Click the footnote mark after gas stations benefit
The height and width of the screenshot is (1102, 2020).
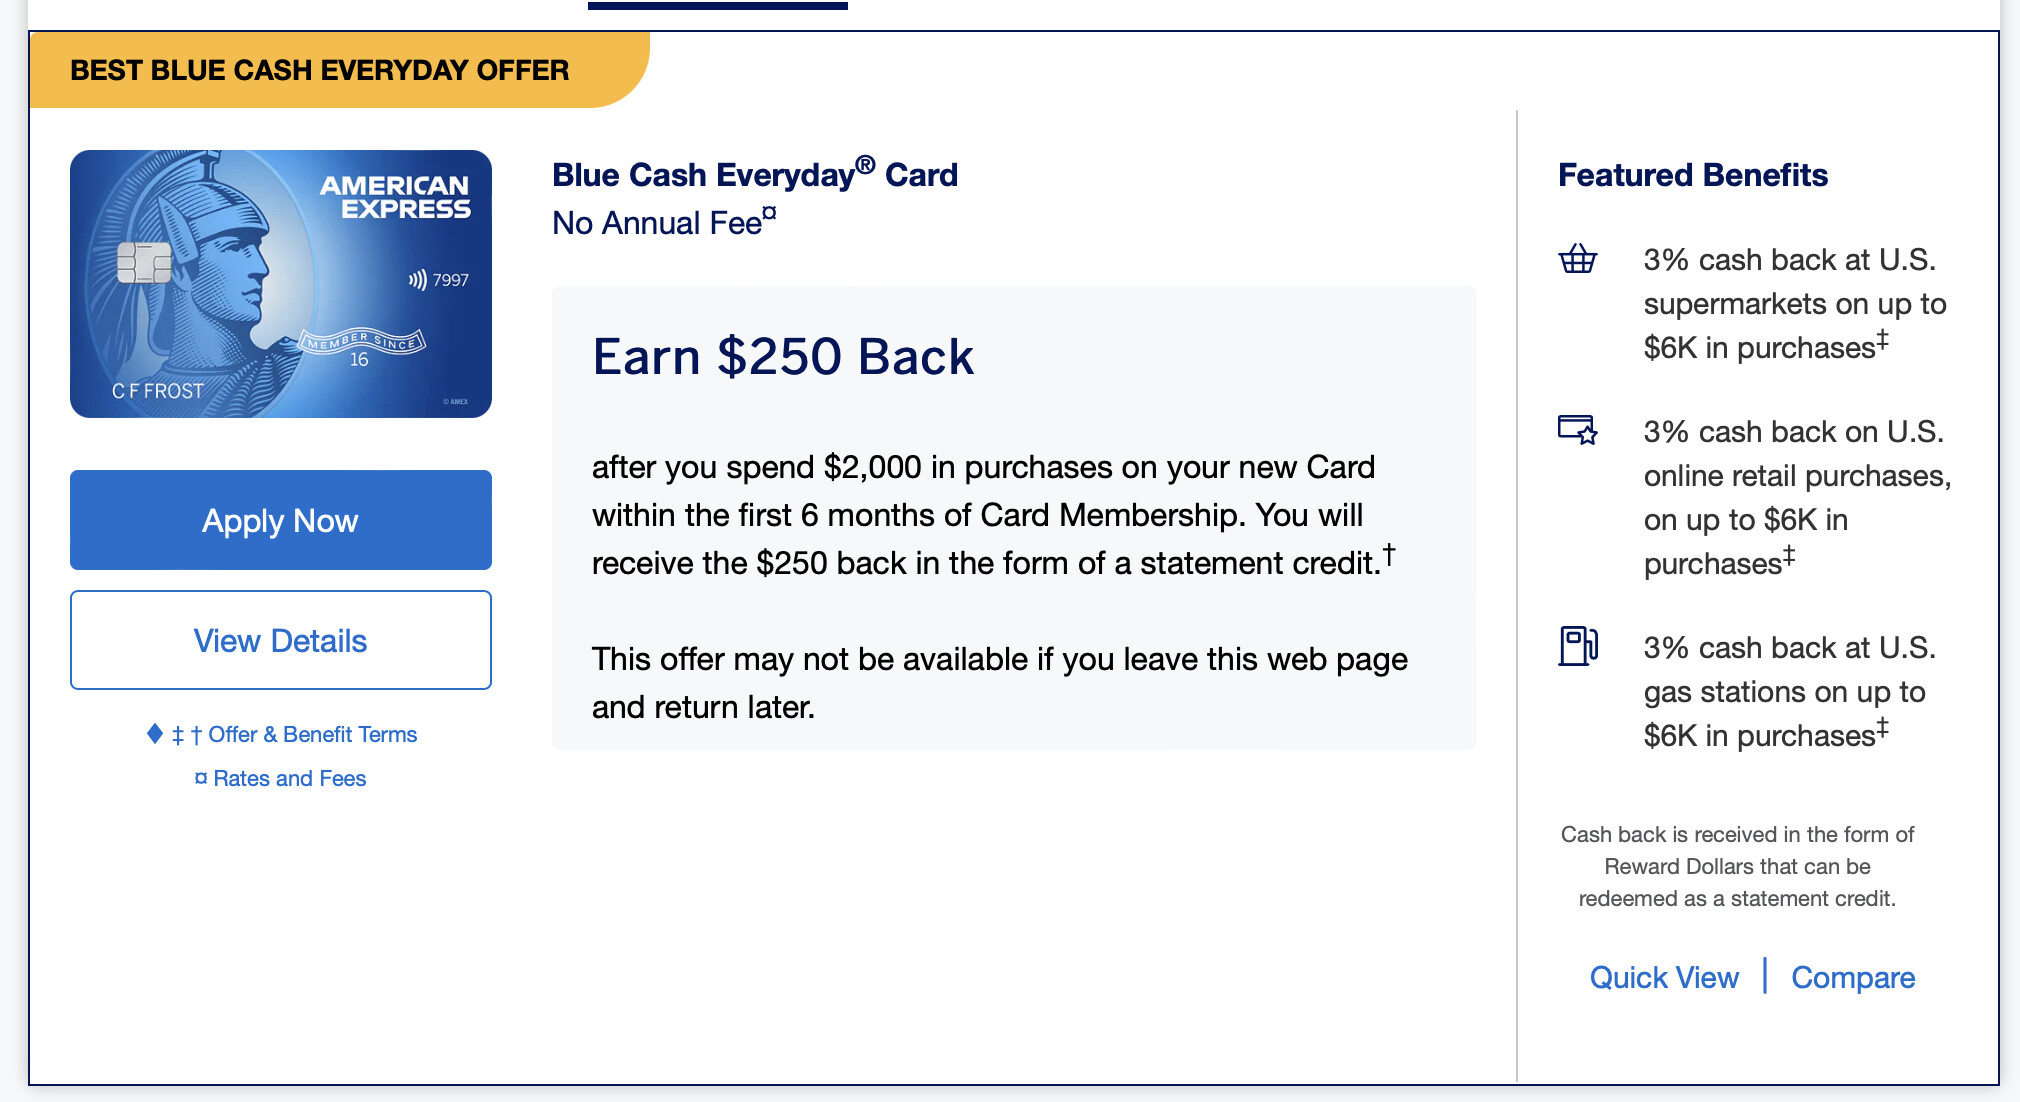[x=1882, y=726]
